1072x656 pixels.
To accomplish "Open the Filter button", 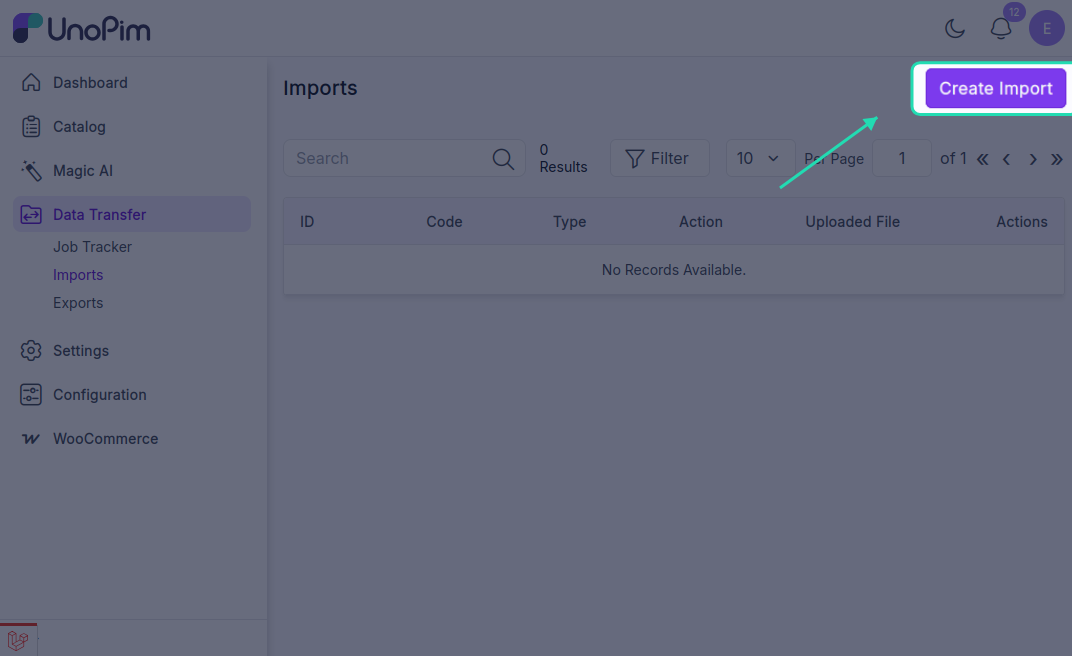I will pos(659,158).
